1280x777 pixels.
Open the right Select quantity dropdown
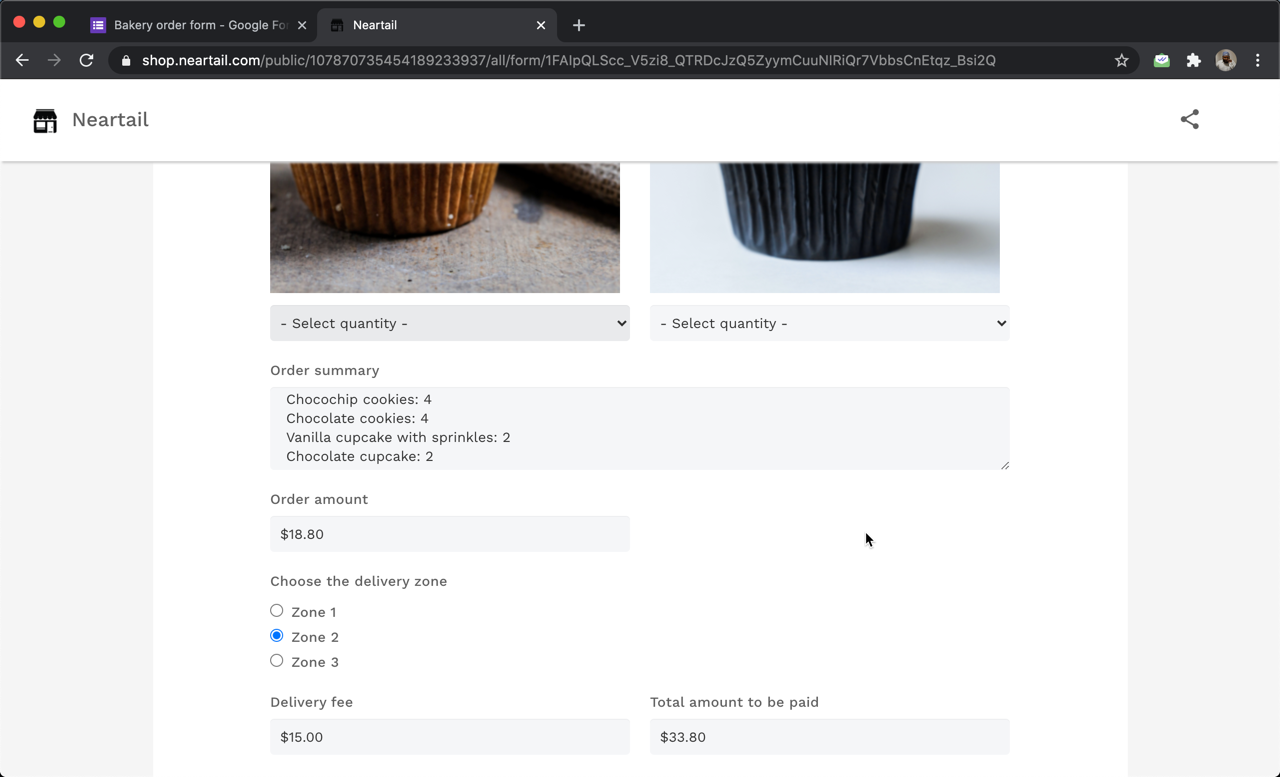[829, 322]
